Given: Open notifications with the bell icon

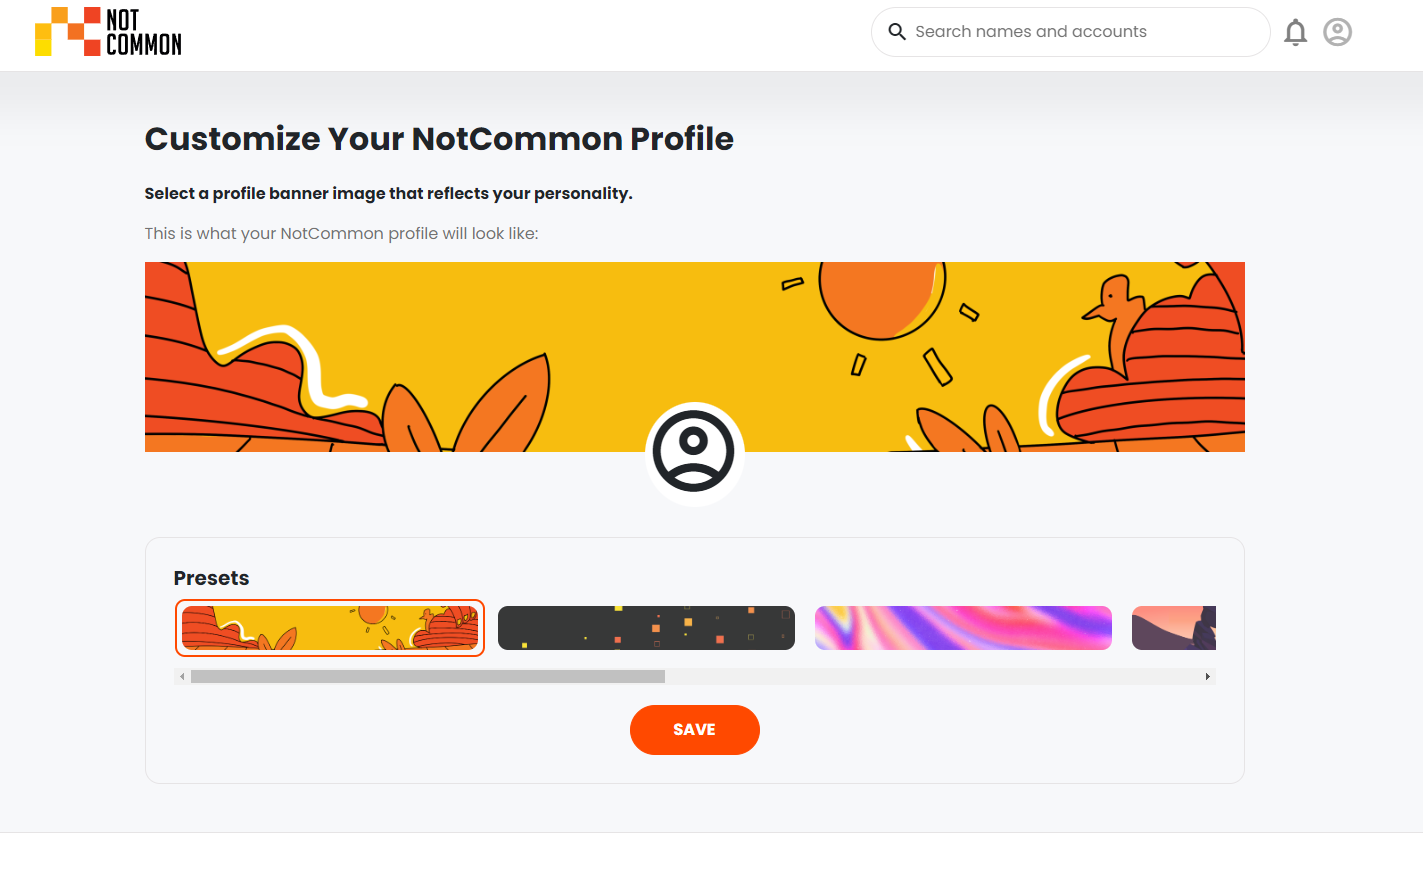Looking at the screenshot, I should 1295,32.
